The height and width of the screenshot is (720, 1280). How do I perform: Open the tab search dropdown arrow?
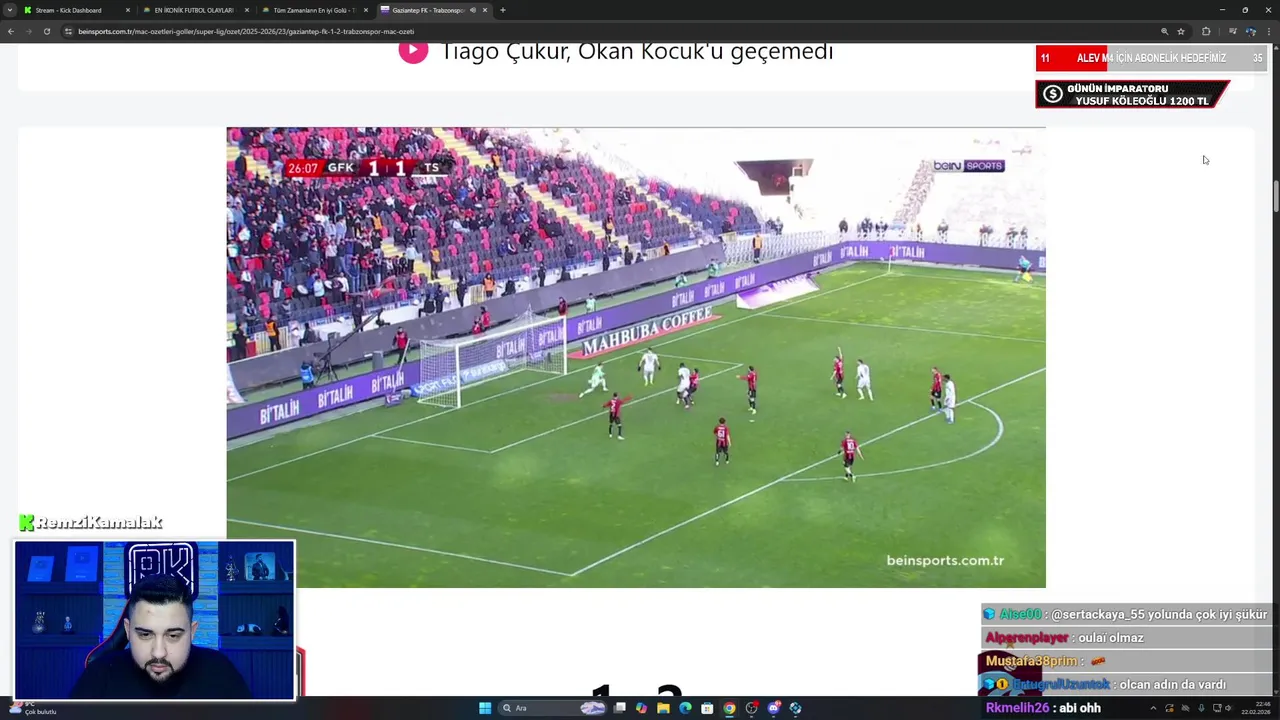pos(10,10)
